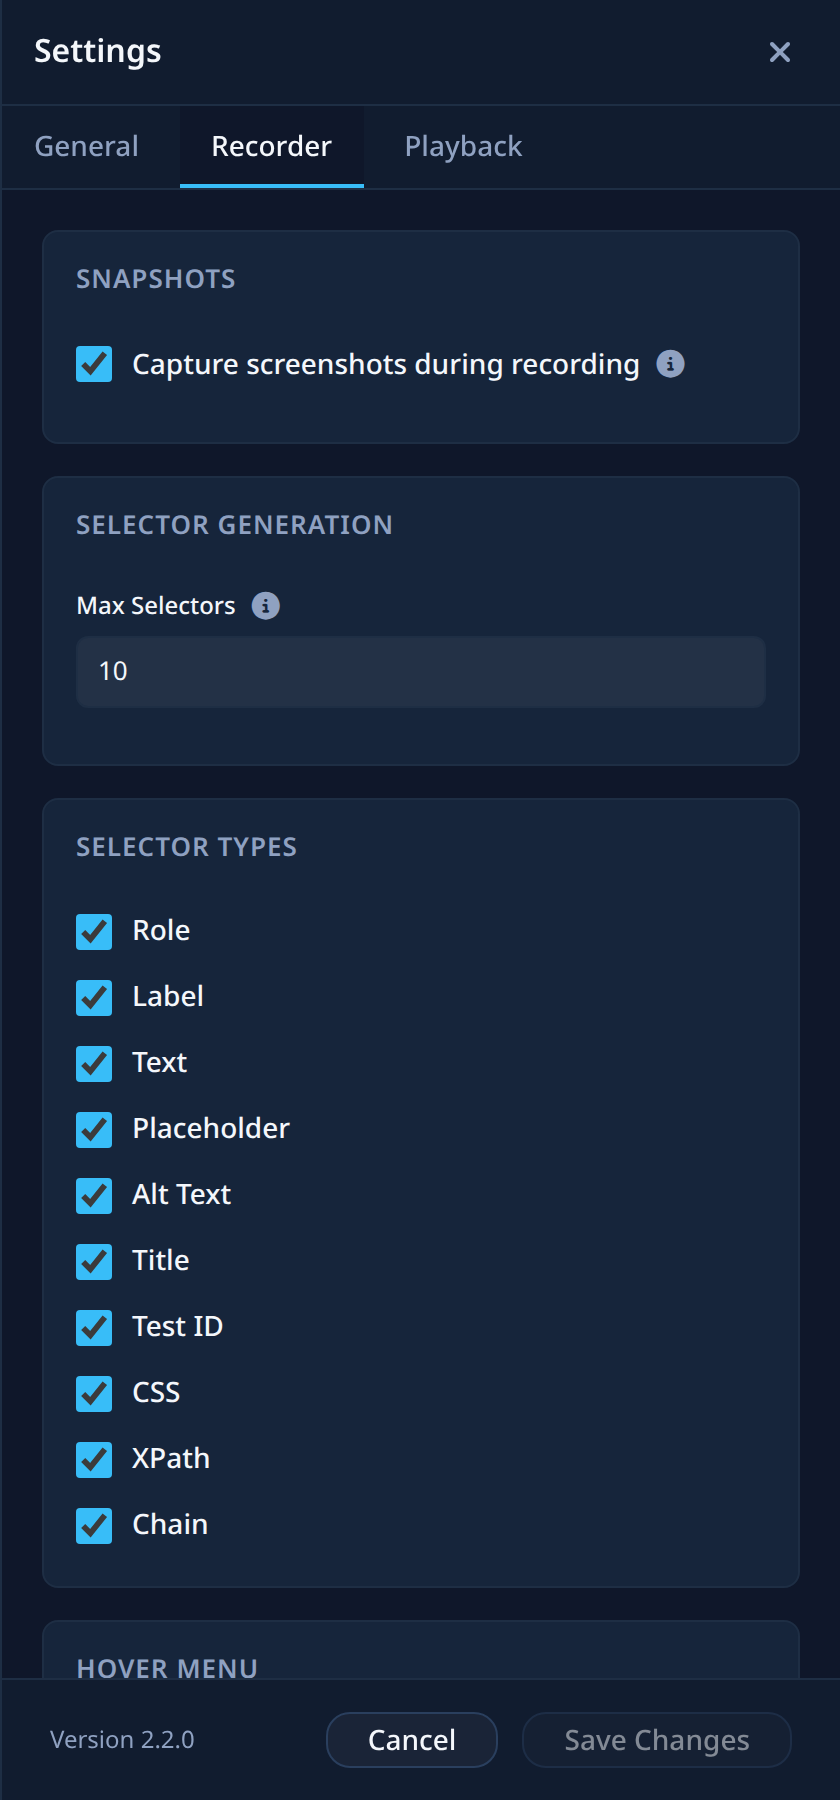Click the Cancel button
The width and height of the screenshot is (840, 1800).
[x=412, y=1740]
